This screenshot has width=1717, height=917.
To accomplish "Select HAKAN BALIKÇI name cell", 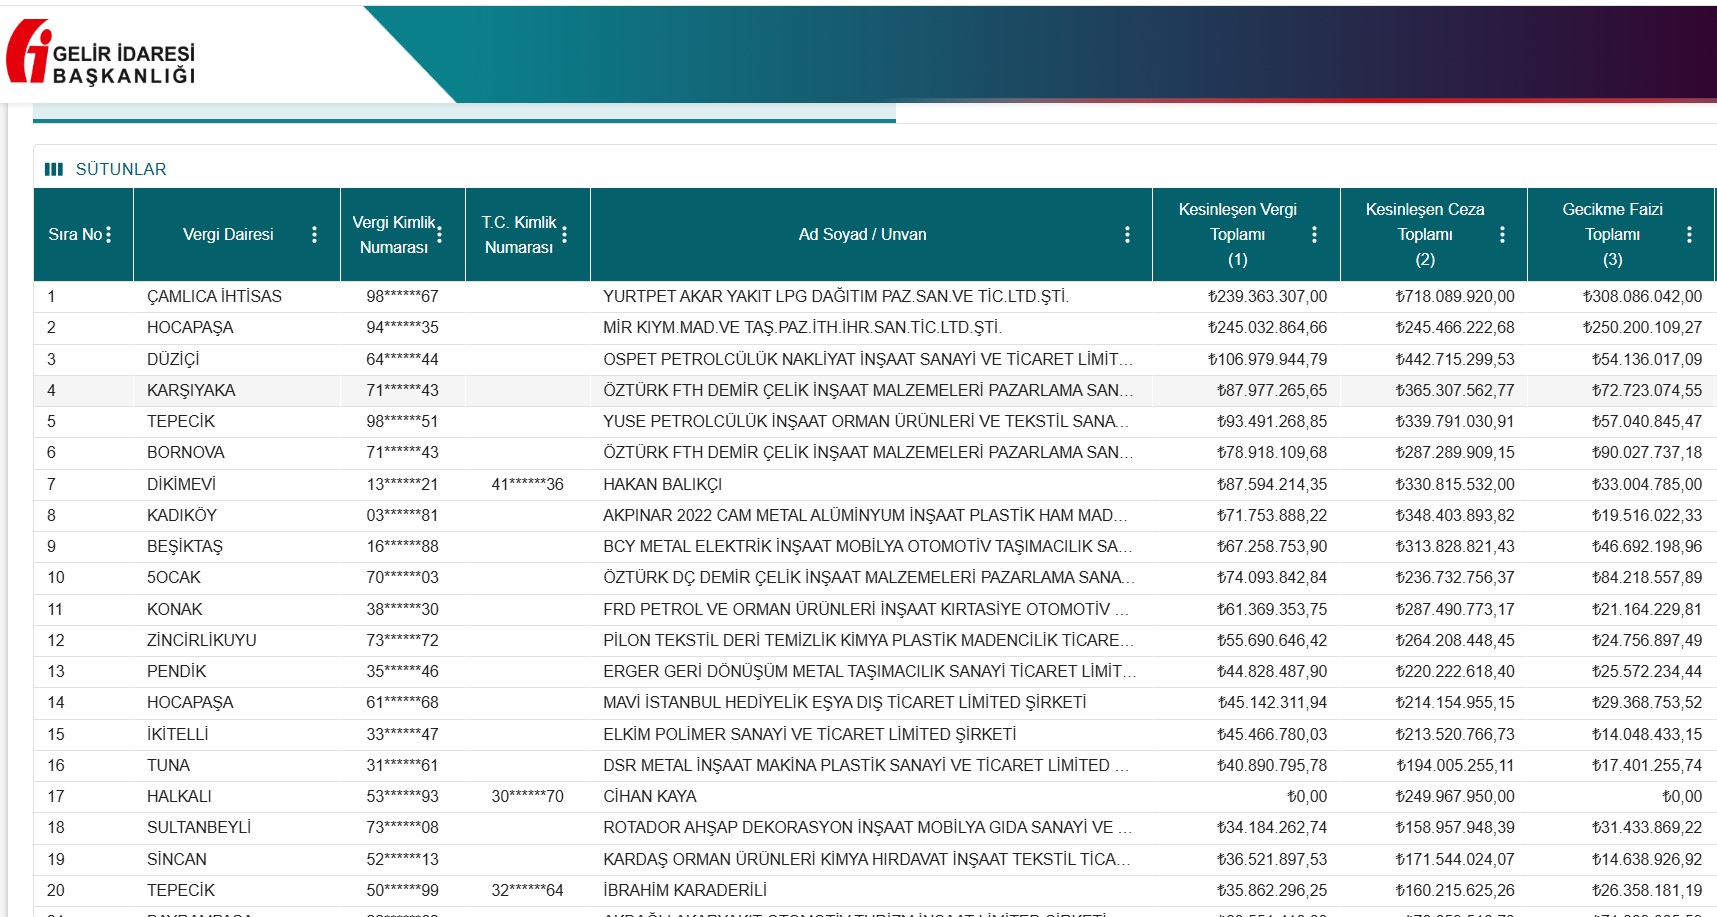I will tap(662, 484).
